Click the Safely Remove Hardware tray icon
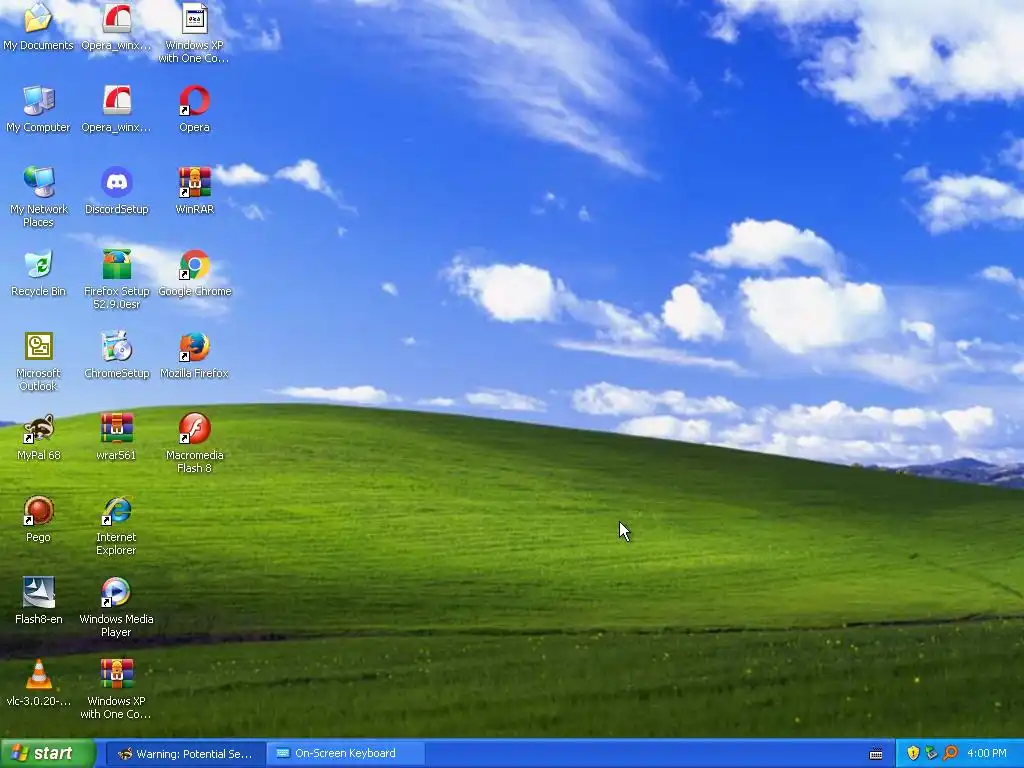 point(931,754)
